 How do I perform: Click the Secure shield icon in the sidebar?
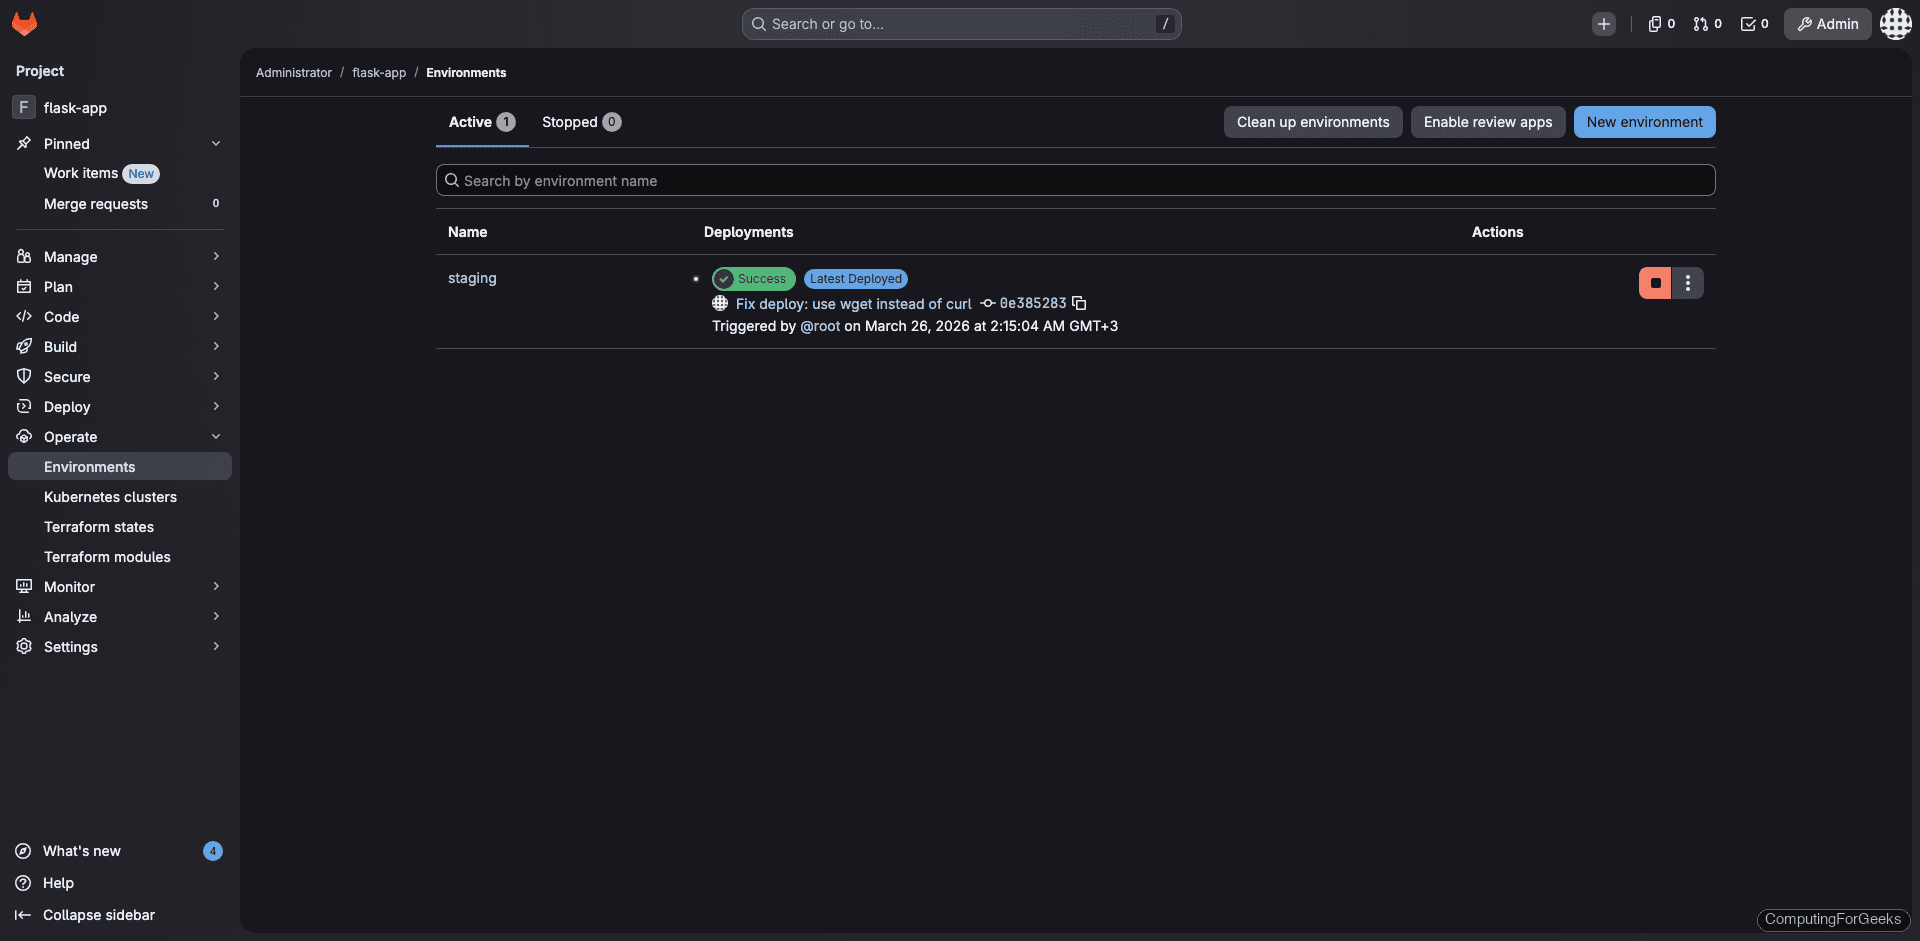pos(24,377)
